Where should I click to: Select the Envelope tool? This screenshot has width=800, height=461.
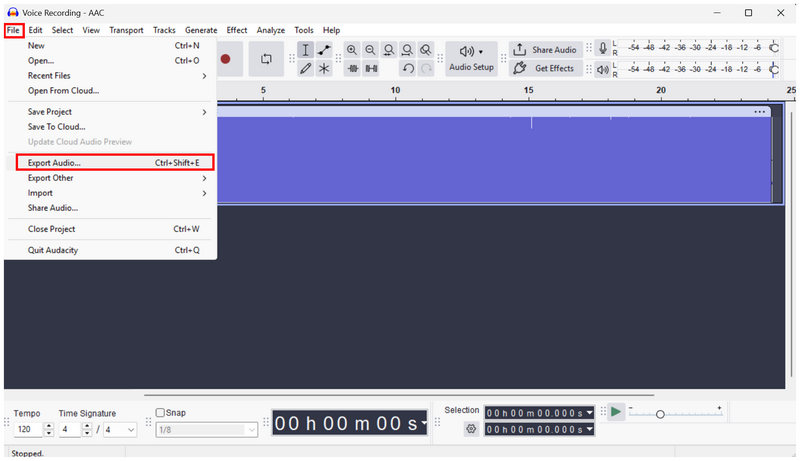(324, 50)
